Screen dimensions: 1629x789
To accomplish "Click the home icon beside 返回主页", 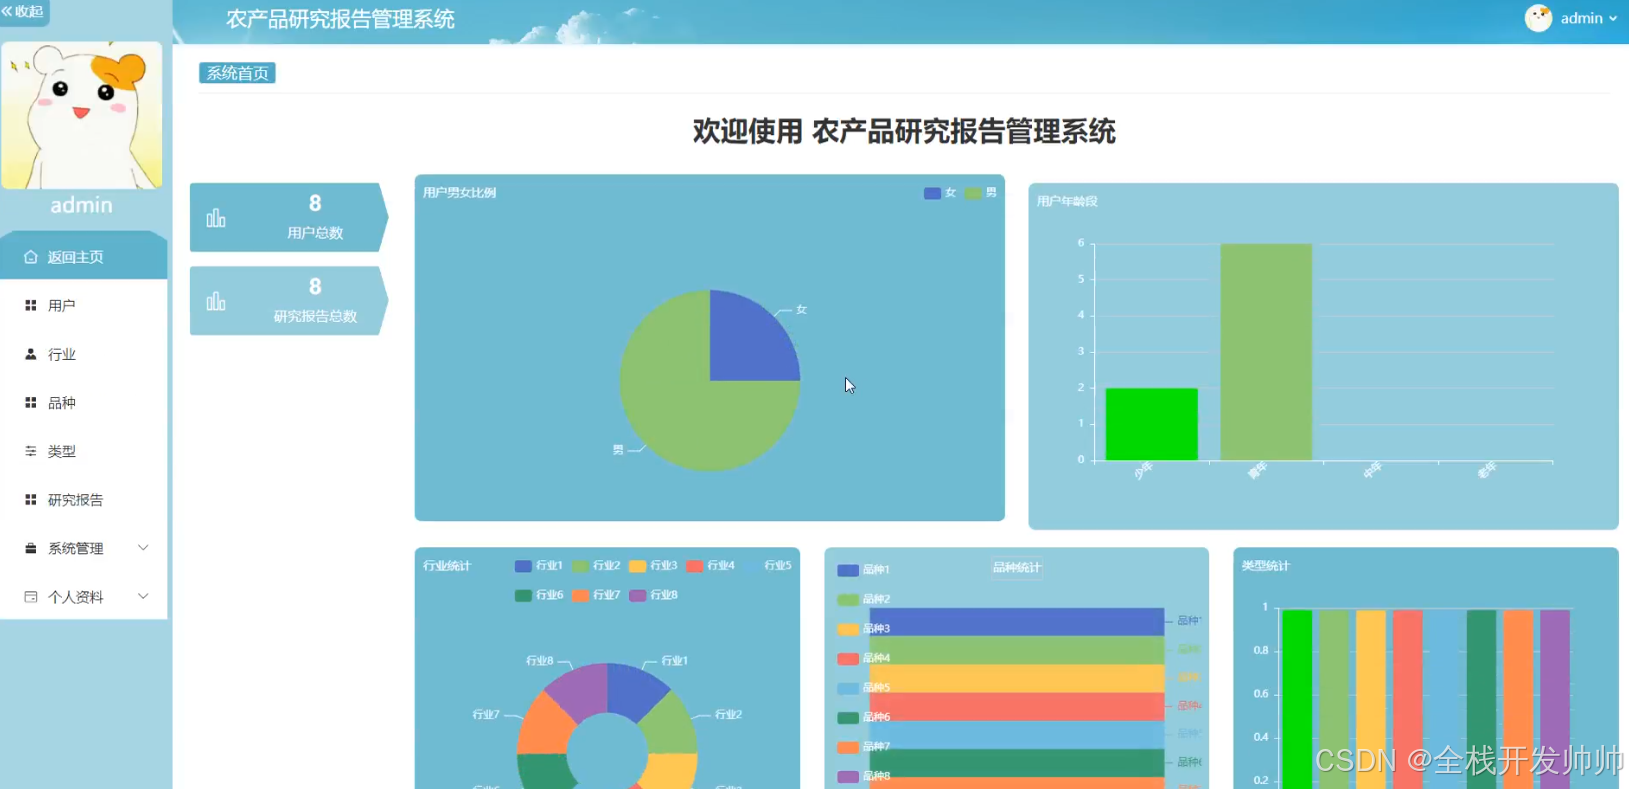I will (x=31, y=257).
